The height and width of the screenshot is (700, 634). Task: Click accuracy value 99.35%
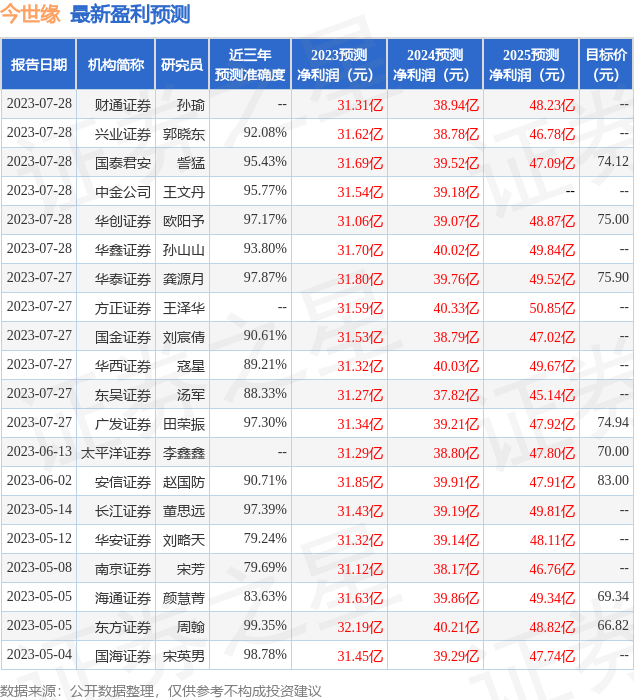click(x=265, y=626)
